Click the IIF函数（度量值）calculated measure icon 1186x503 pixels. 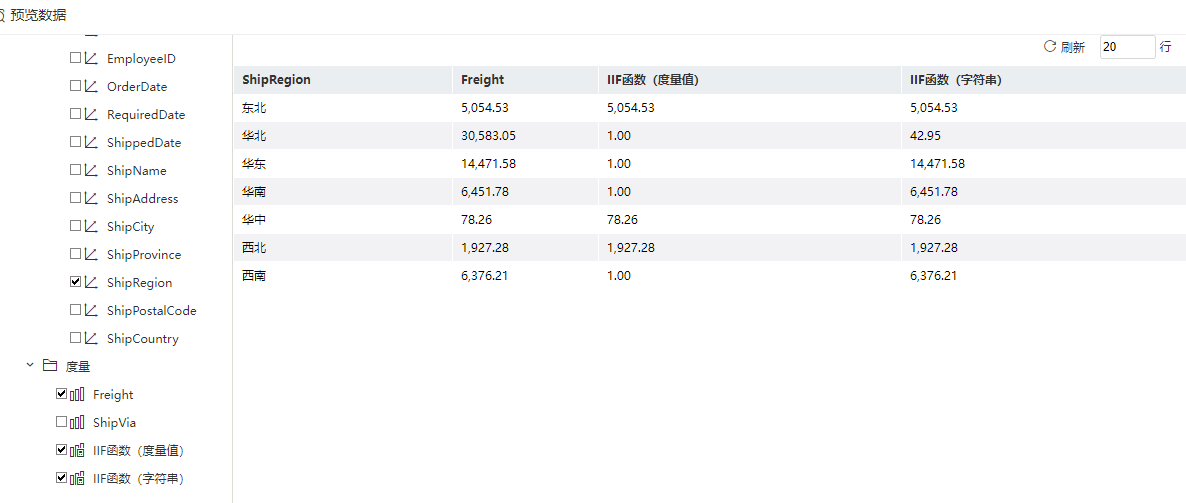point(77,451)
